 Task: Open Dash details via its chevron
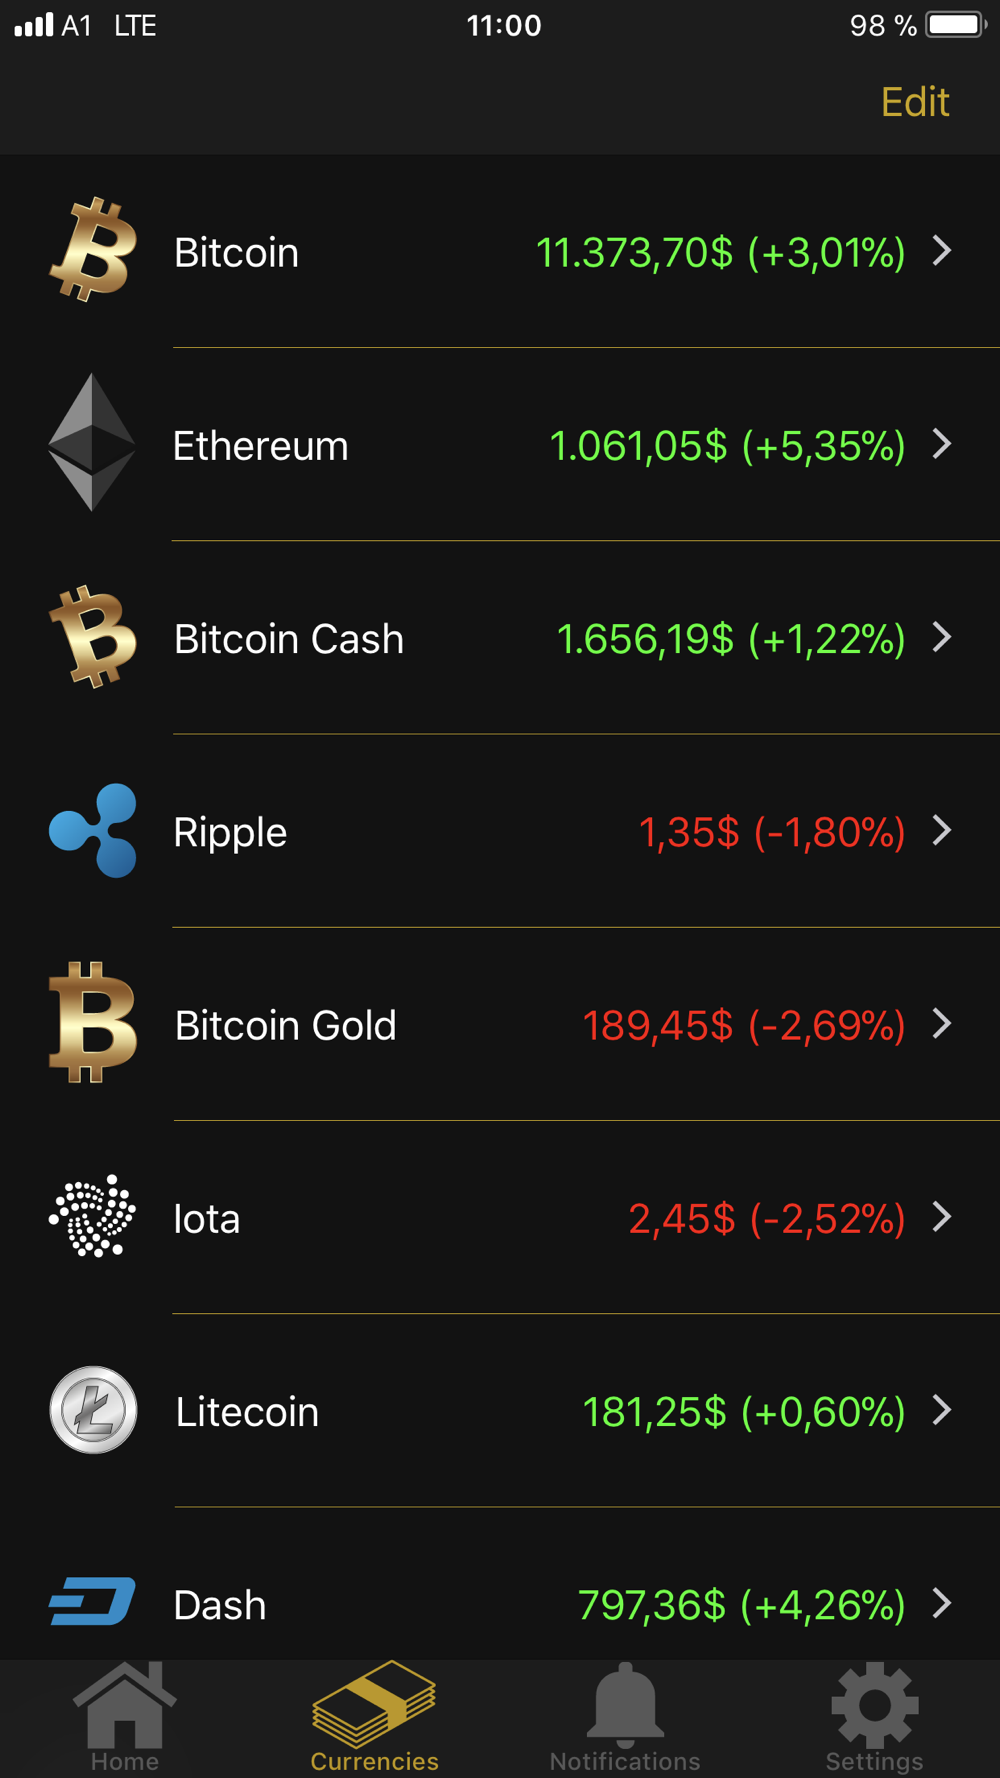(942, 1603)
